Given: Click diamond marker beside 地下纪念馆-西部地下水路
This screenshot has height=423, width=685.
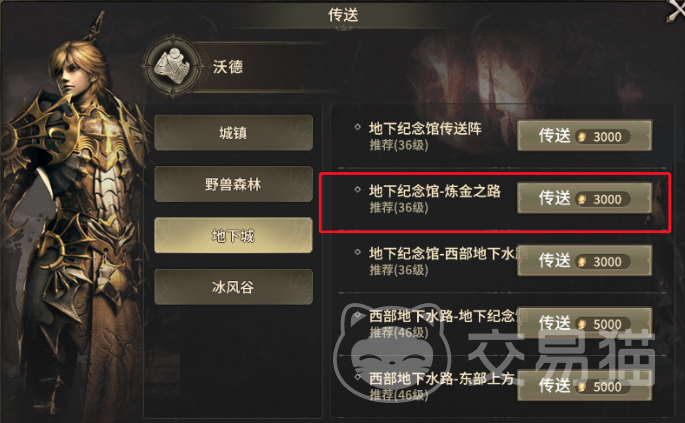Looking at the screenshot, I should coord(357,252).
